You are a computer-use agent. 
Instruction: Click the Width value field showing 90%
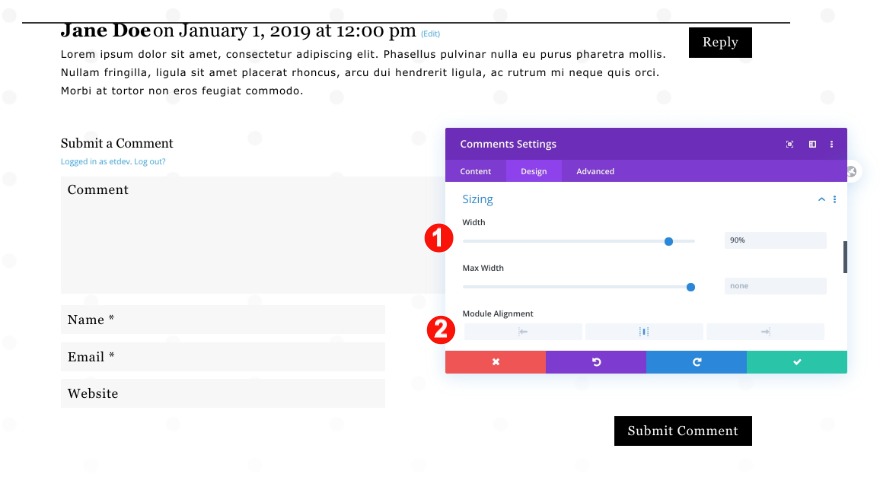[775, 241]
